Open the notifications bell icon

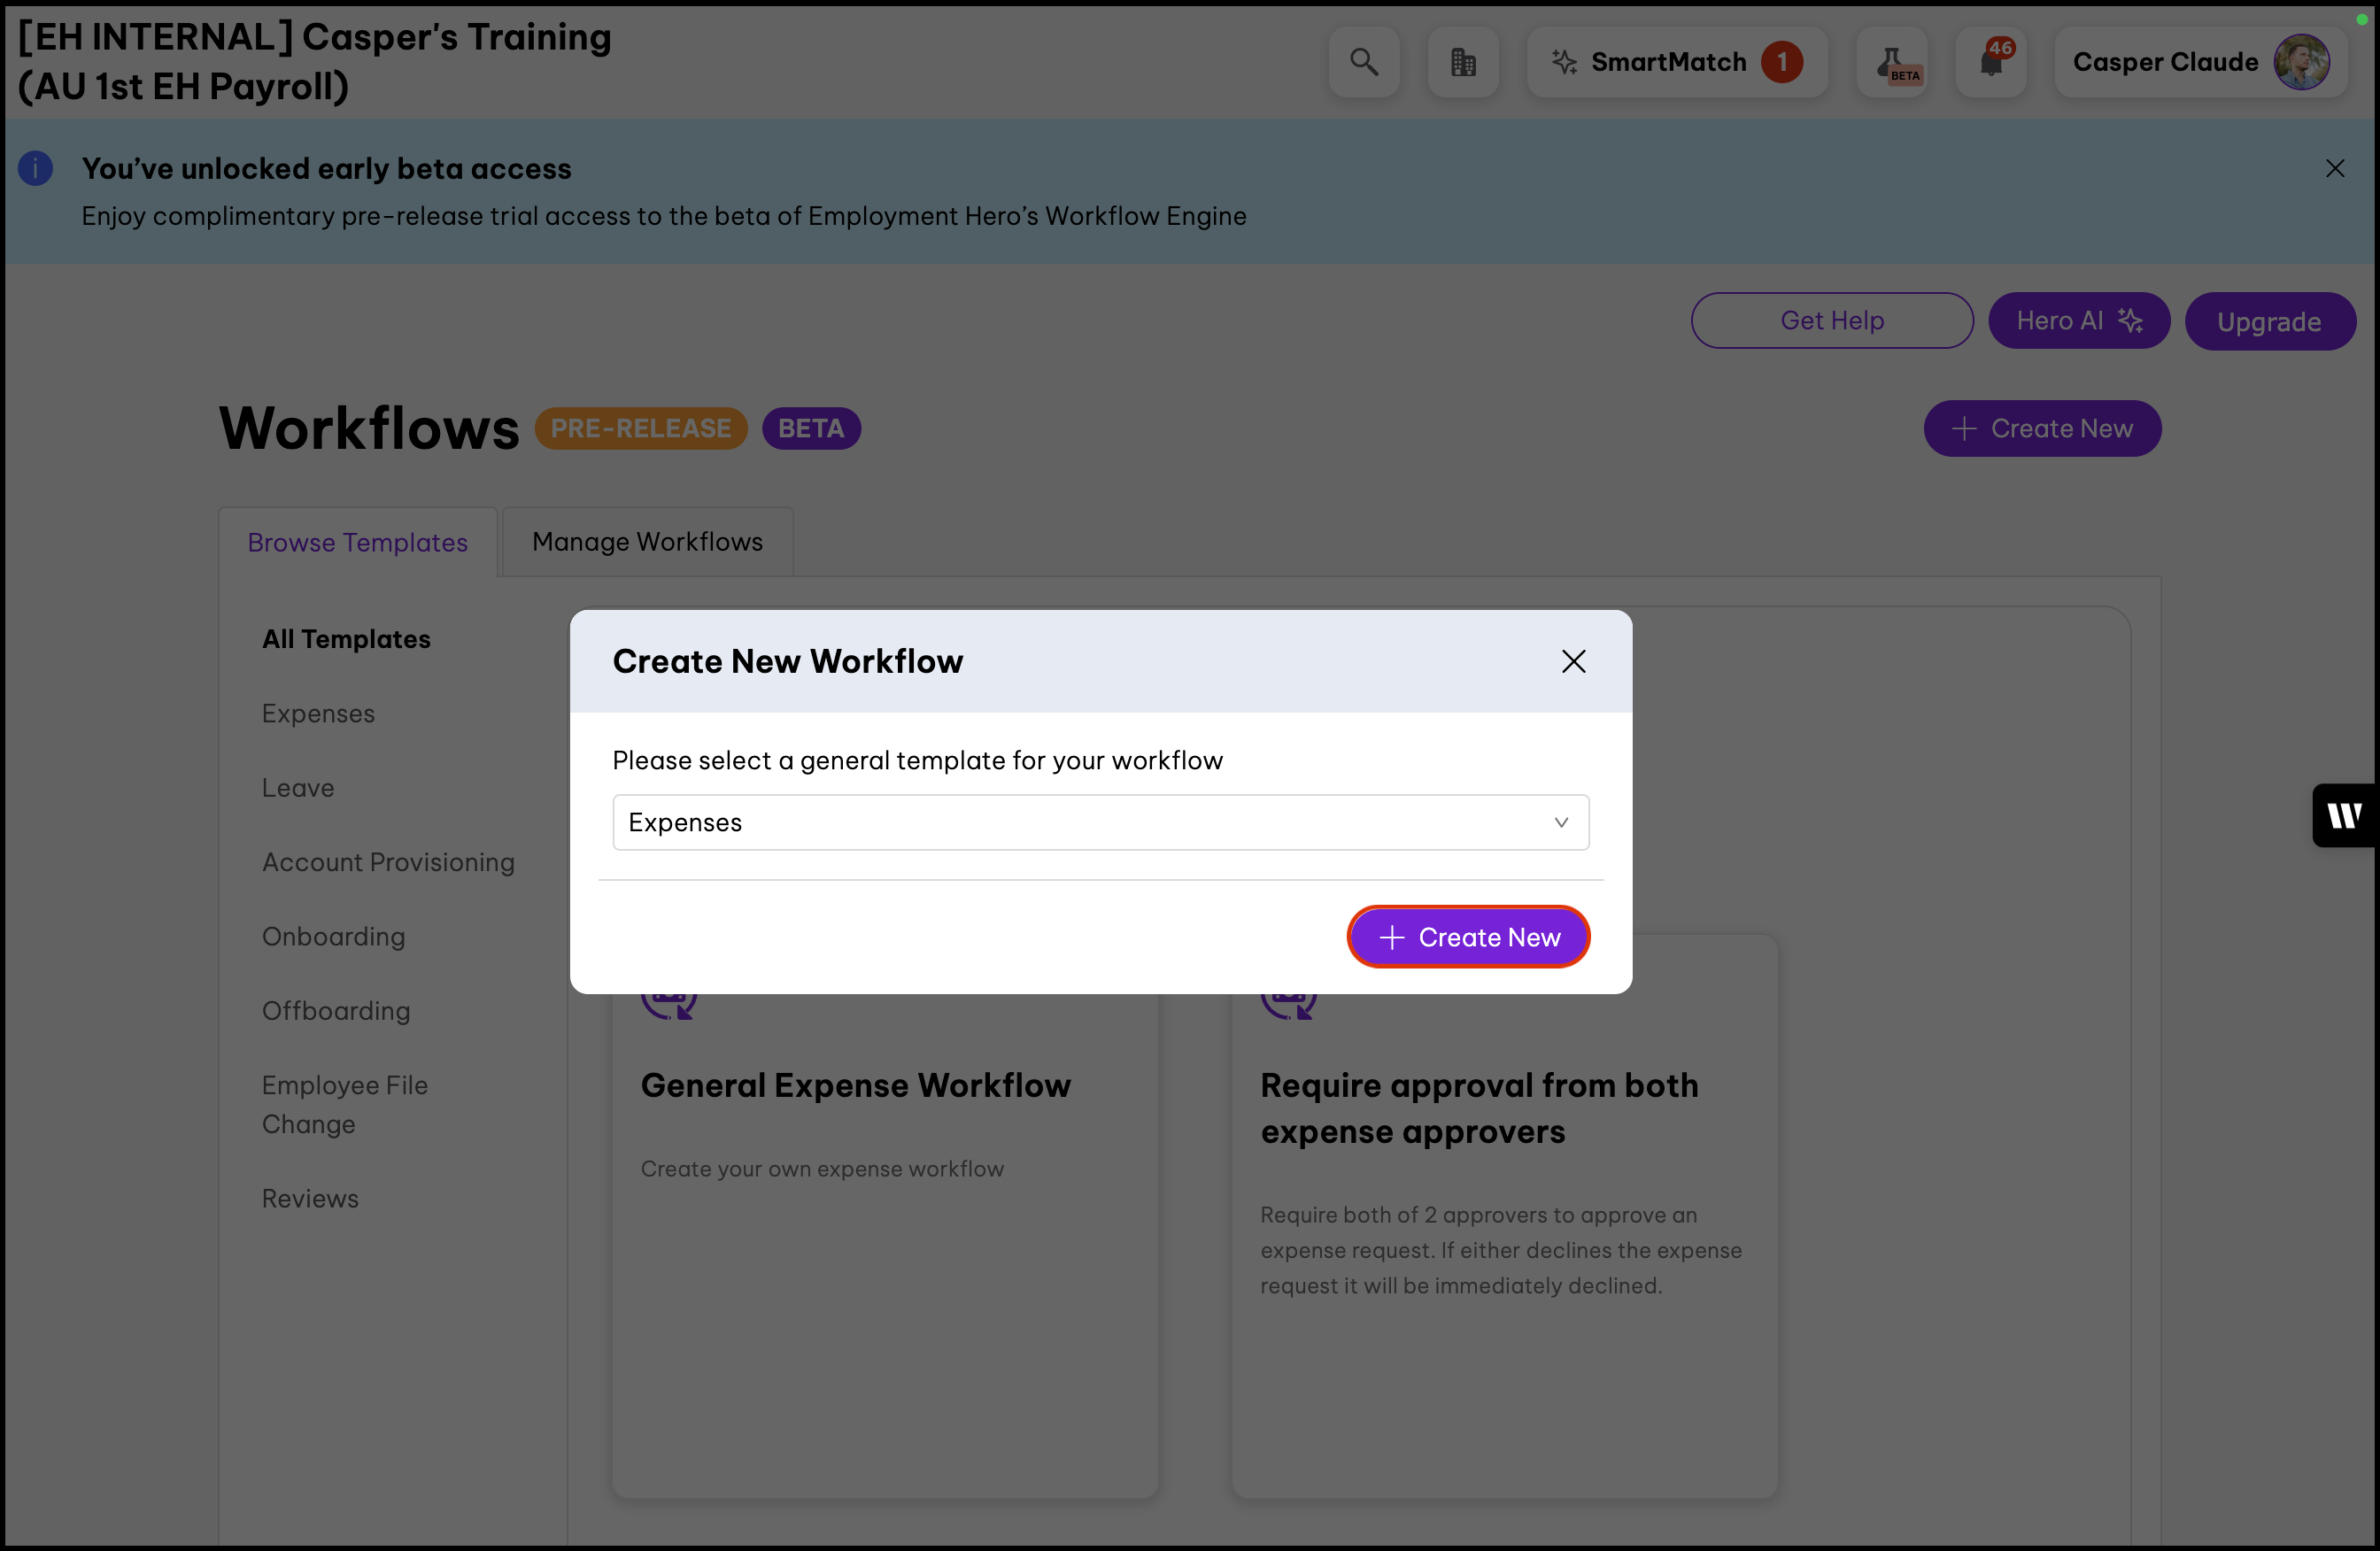pos(1991,62)
